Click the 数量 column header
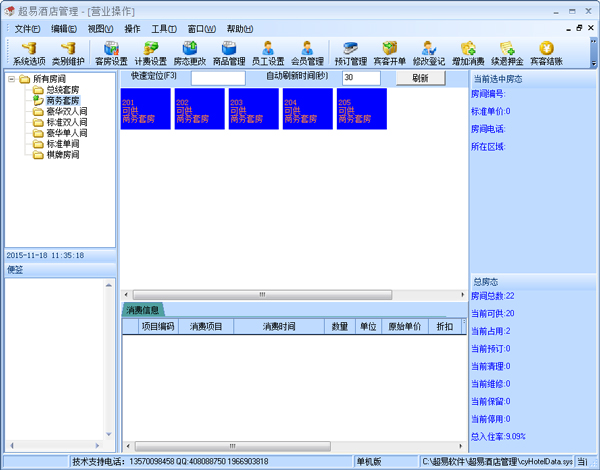The height and width of the screenshot is (470, 600). click(x=340, y=326)
